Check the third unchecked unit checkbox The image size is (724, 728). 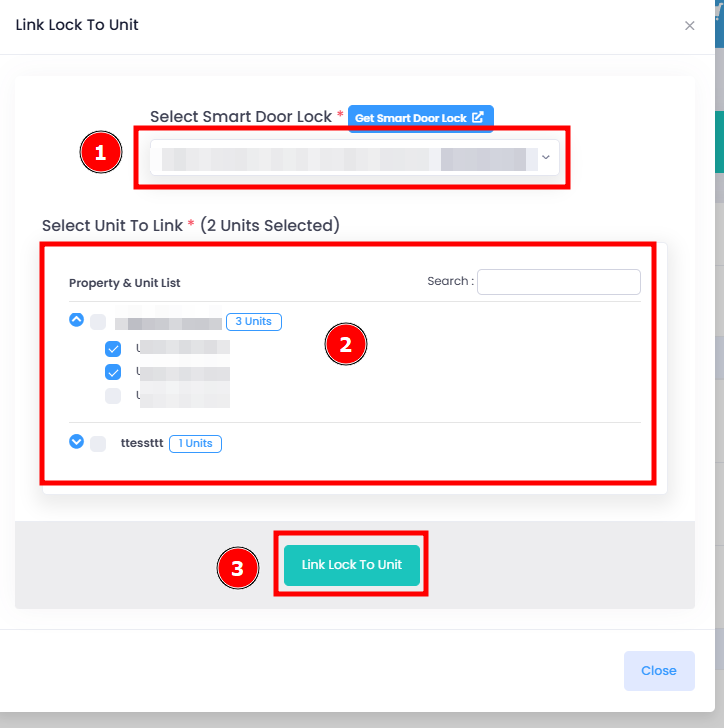pyautogui.click(x=113, y=396)
